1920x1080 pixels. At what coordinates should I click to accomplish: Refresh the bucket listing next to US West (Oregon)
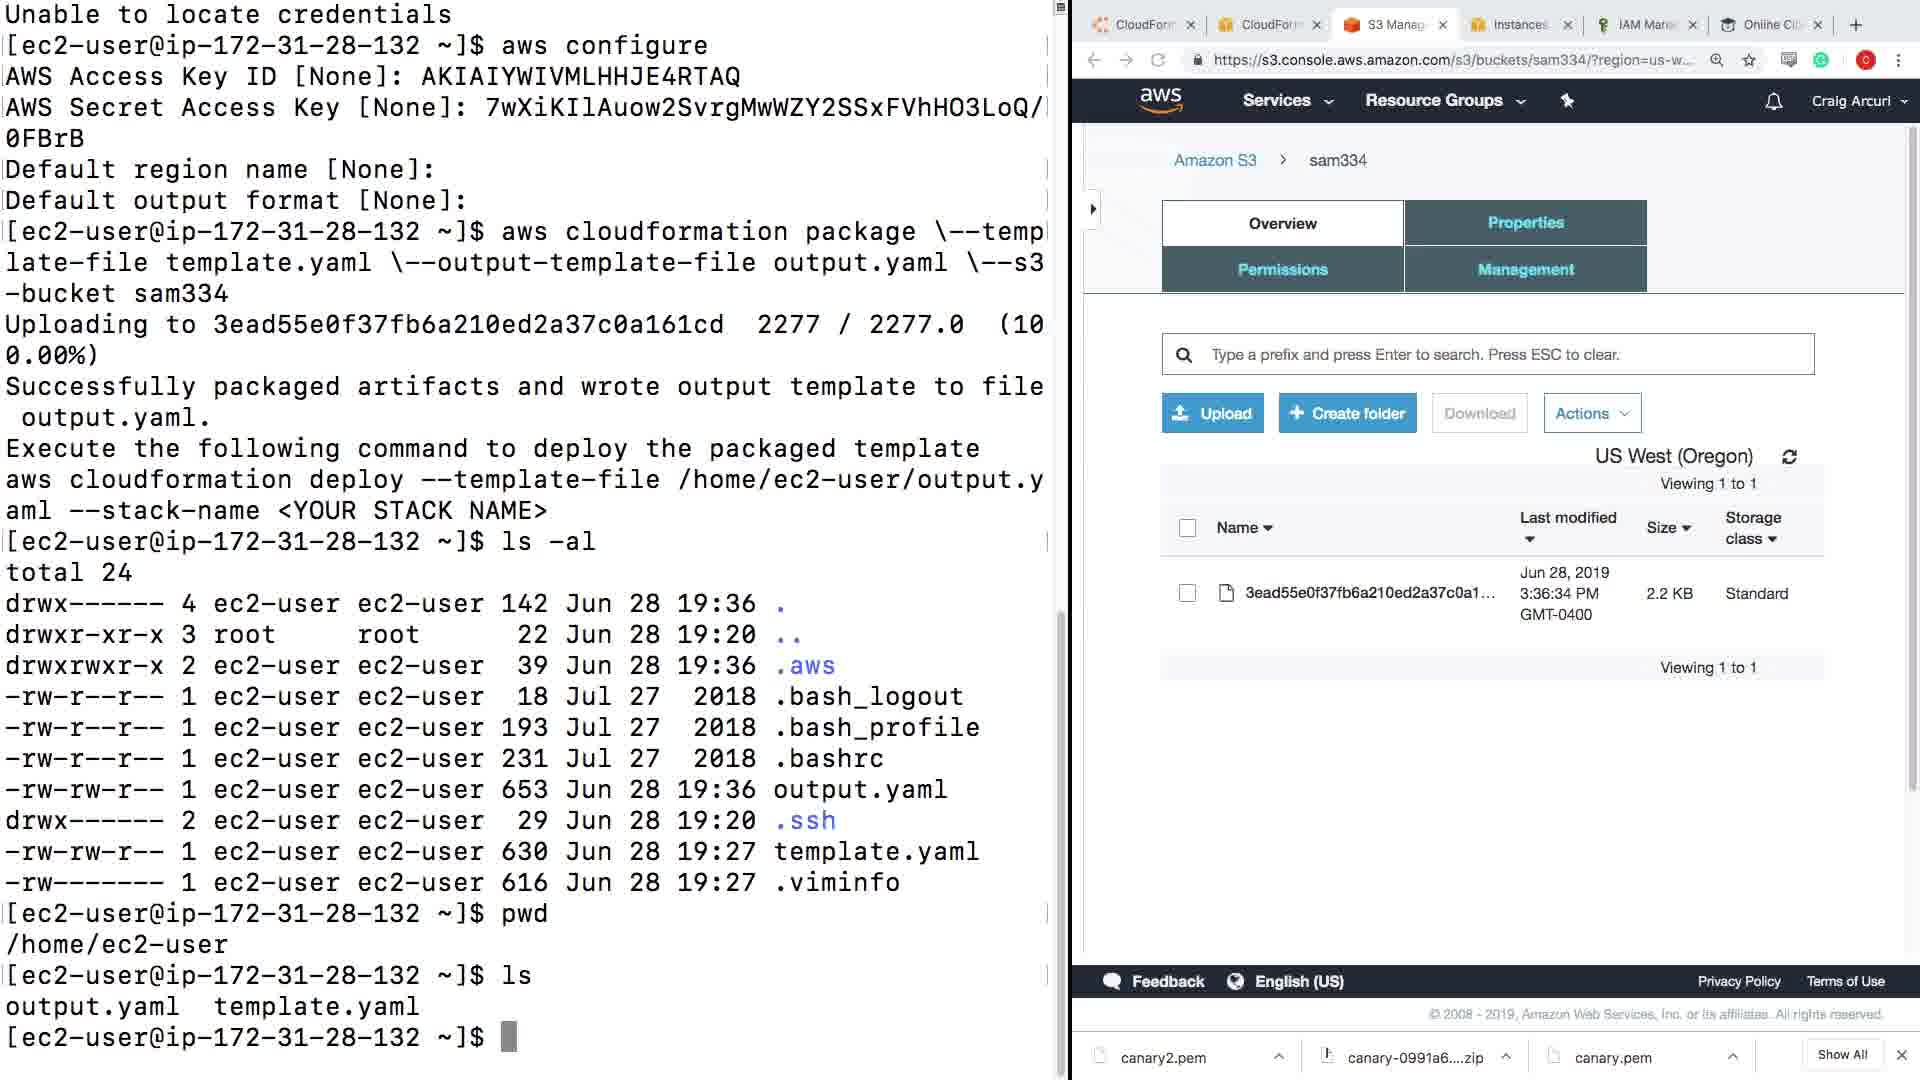pyautogui.click(x=1789, y=457)
